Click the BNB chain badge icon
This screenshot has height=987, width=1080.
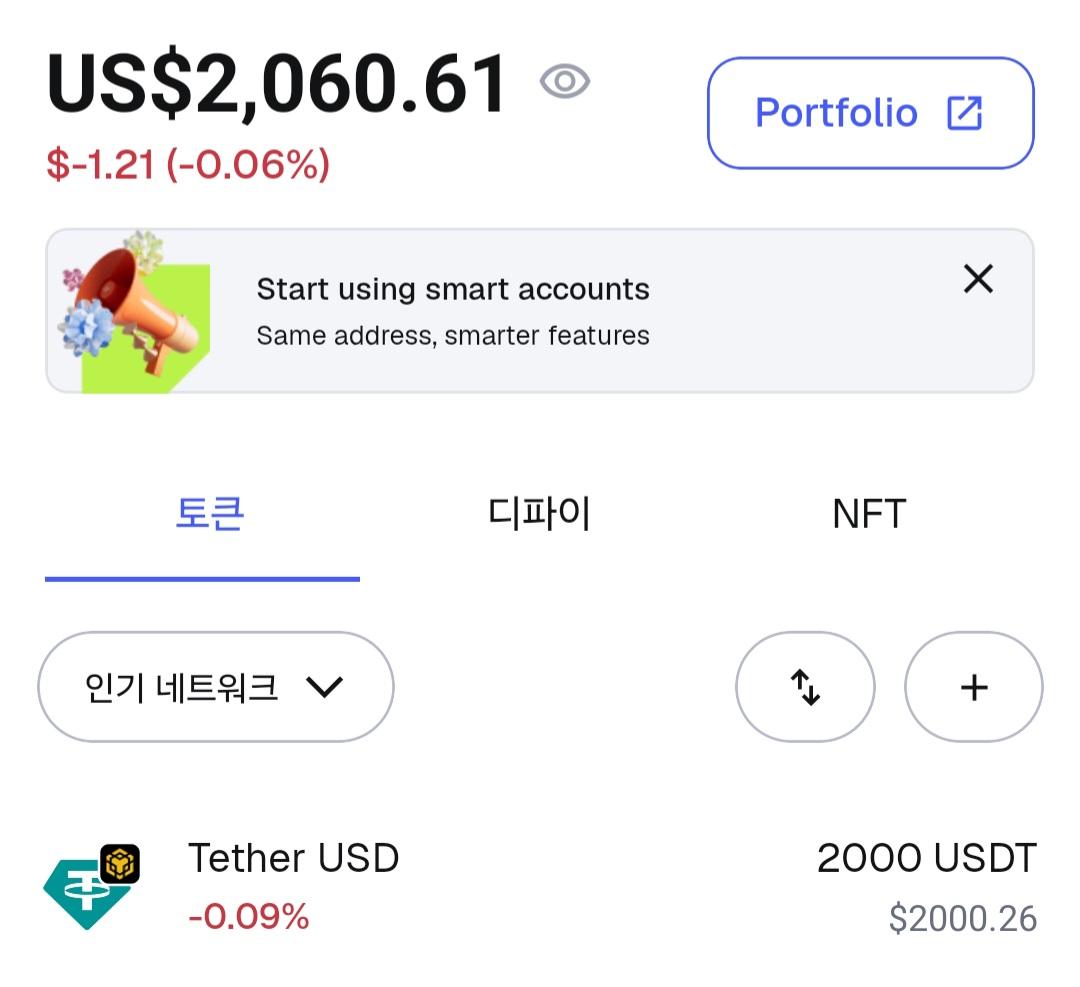point(120,863)
